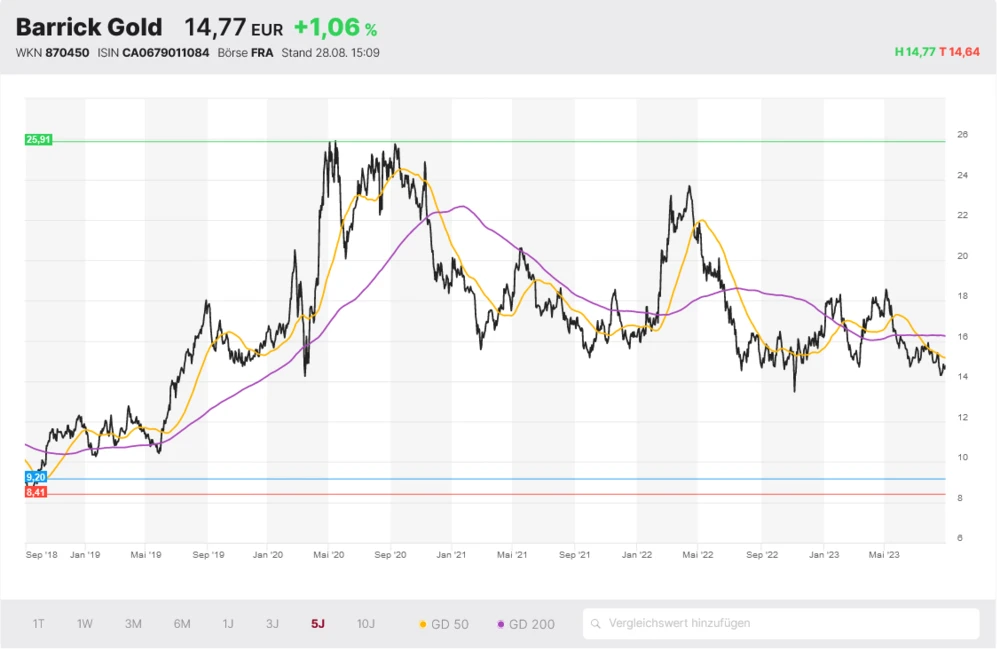Click the magnifier icon in search box
Image resolution: width=1000 pixels, height=650 pixels.
coord(597,624)
